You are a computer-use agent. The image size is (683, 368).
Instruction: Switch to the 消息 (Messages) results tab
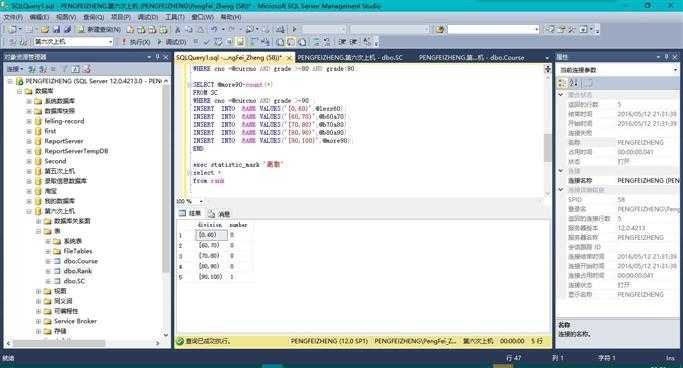[x=219, y=214]
